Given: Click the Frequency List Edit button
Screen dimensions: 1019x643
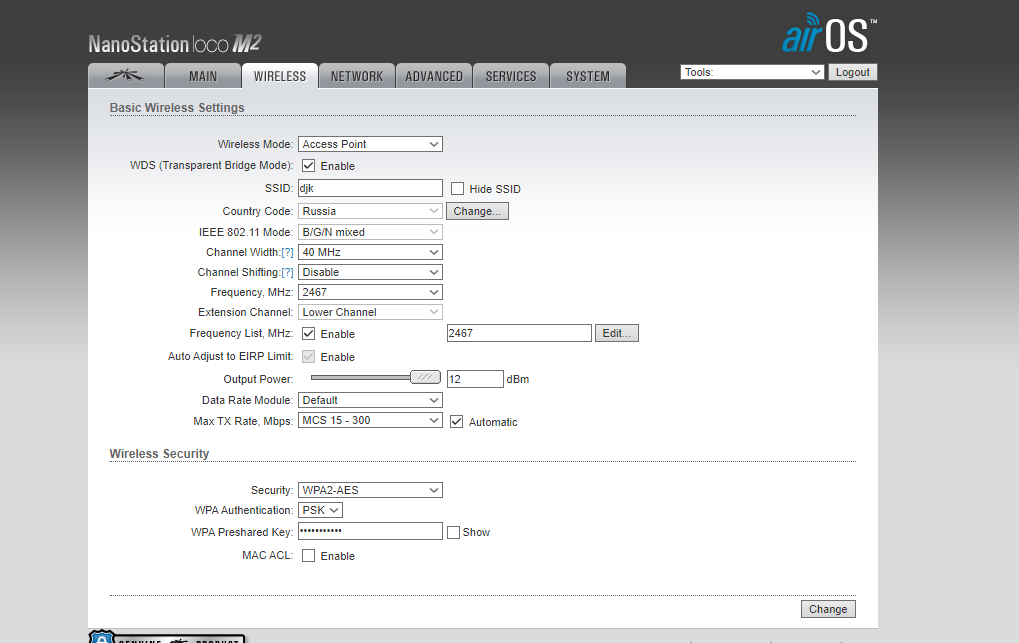Looking at the screenshot, I should [616, 333].
